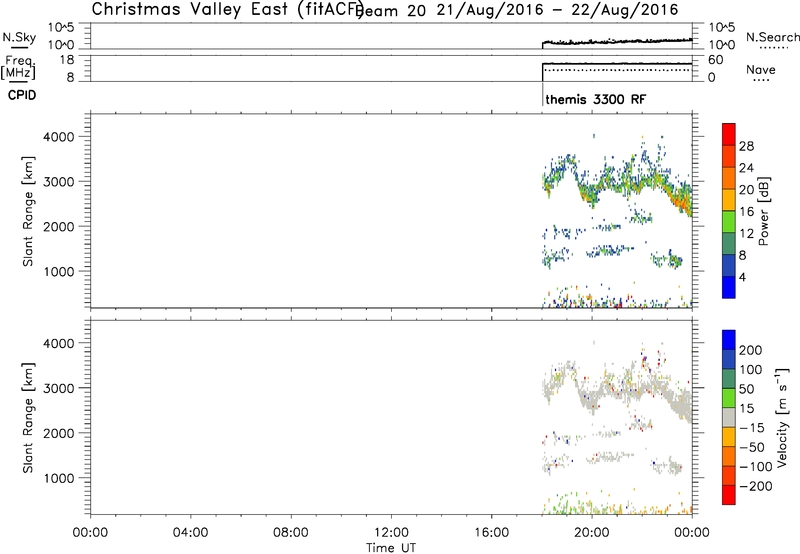Image resolution: width=800 pixels, height=554 pixels.
Task: Click the 08:00 time tick label
Action: [290, 533]
